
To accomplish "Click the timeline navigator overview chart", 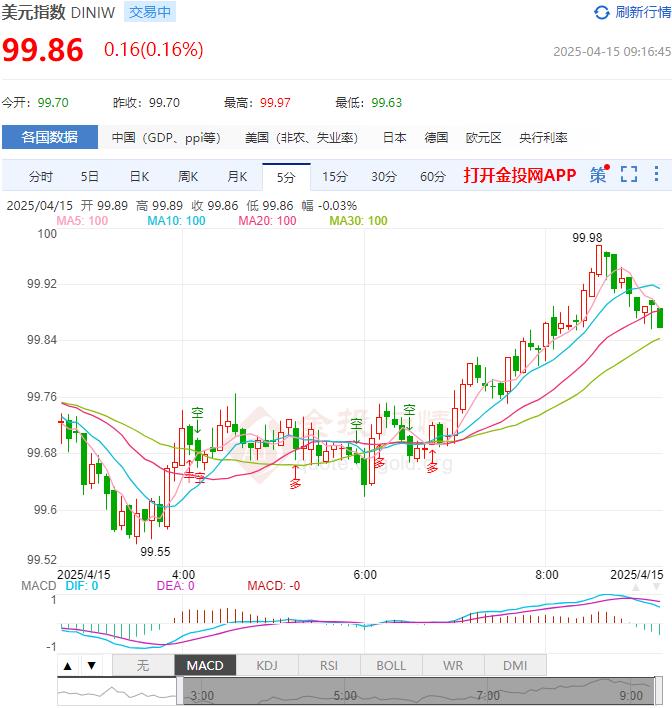I will 420,691.
